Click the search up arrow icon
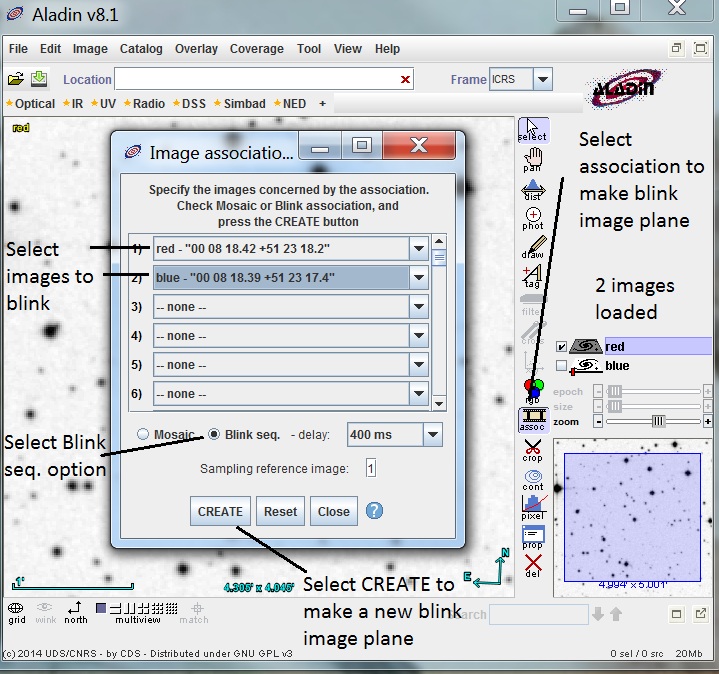The width and height of the screenshot is (719, 674). coord(616,614)
